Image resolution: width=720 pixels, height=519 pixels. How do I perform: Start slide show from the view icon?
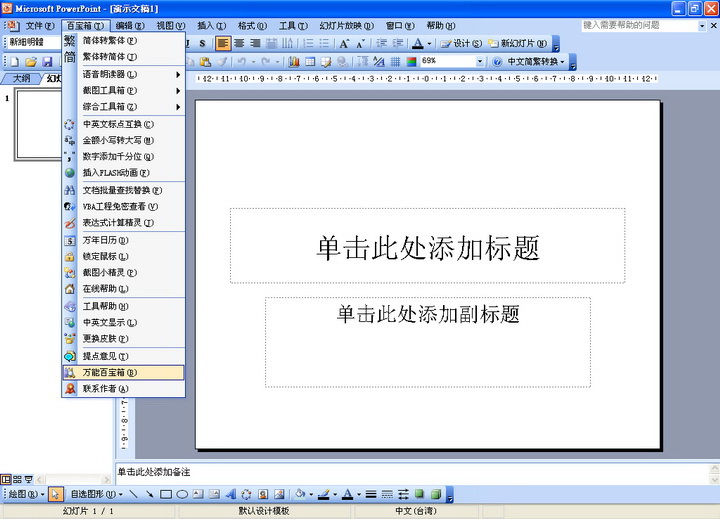pyautogui.click(x=28, y=480)
